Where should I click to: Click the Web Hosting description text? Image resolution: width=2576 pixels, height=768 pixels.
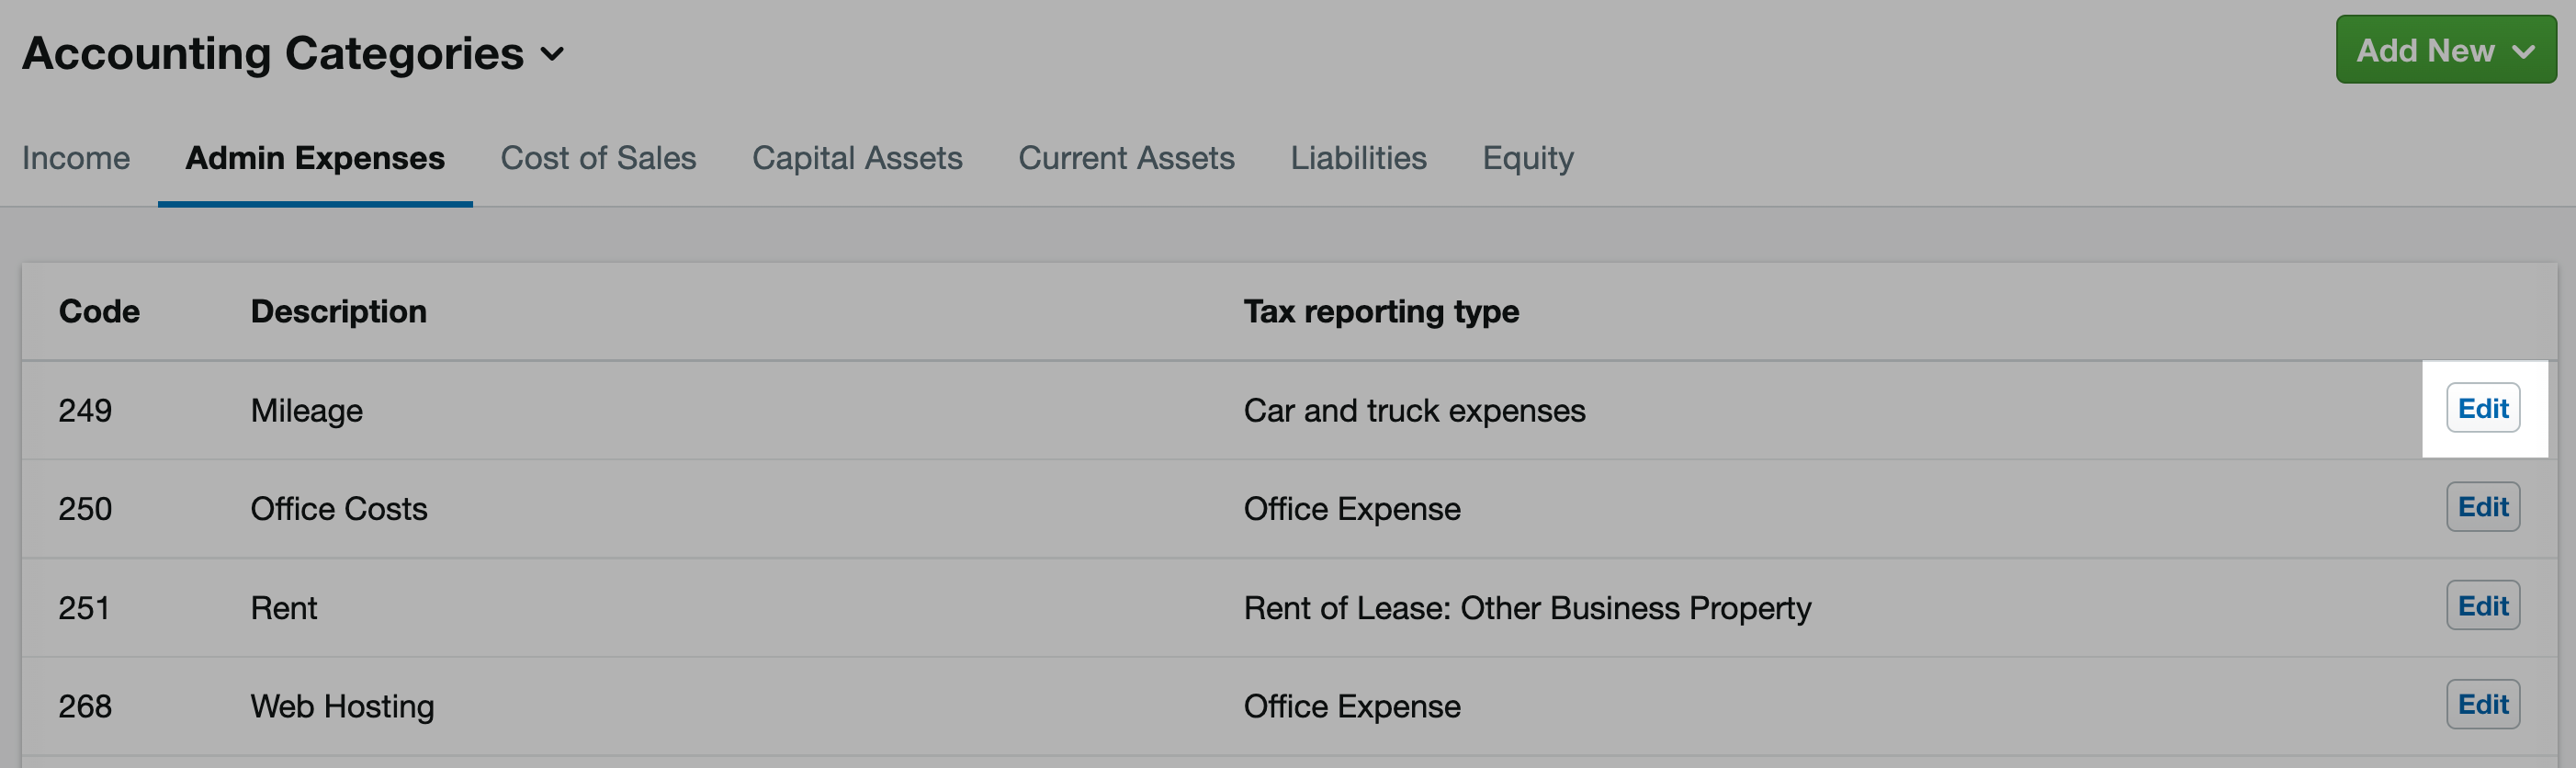pos(342,707)
